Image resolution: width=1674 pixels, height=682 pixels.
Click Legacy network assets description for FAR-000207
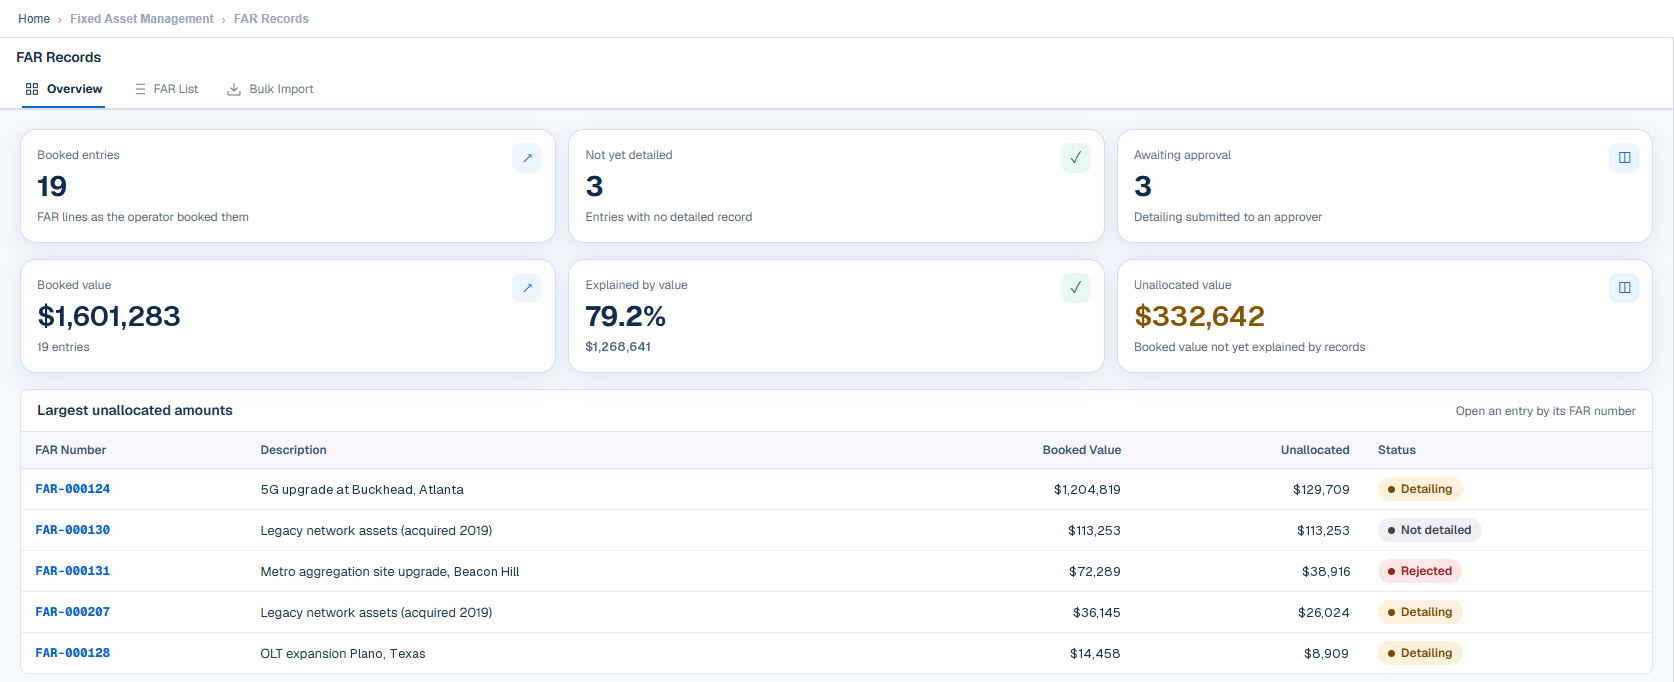(376, 613)
